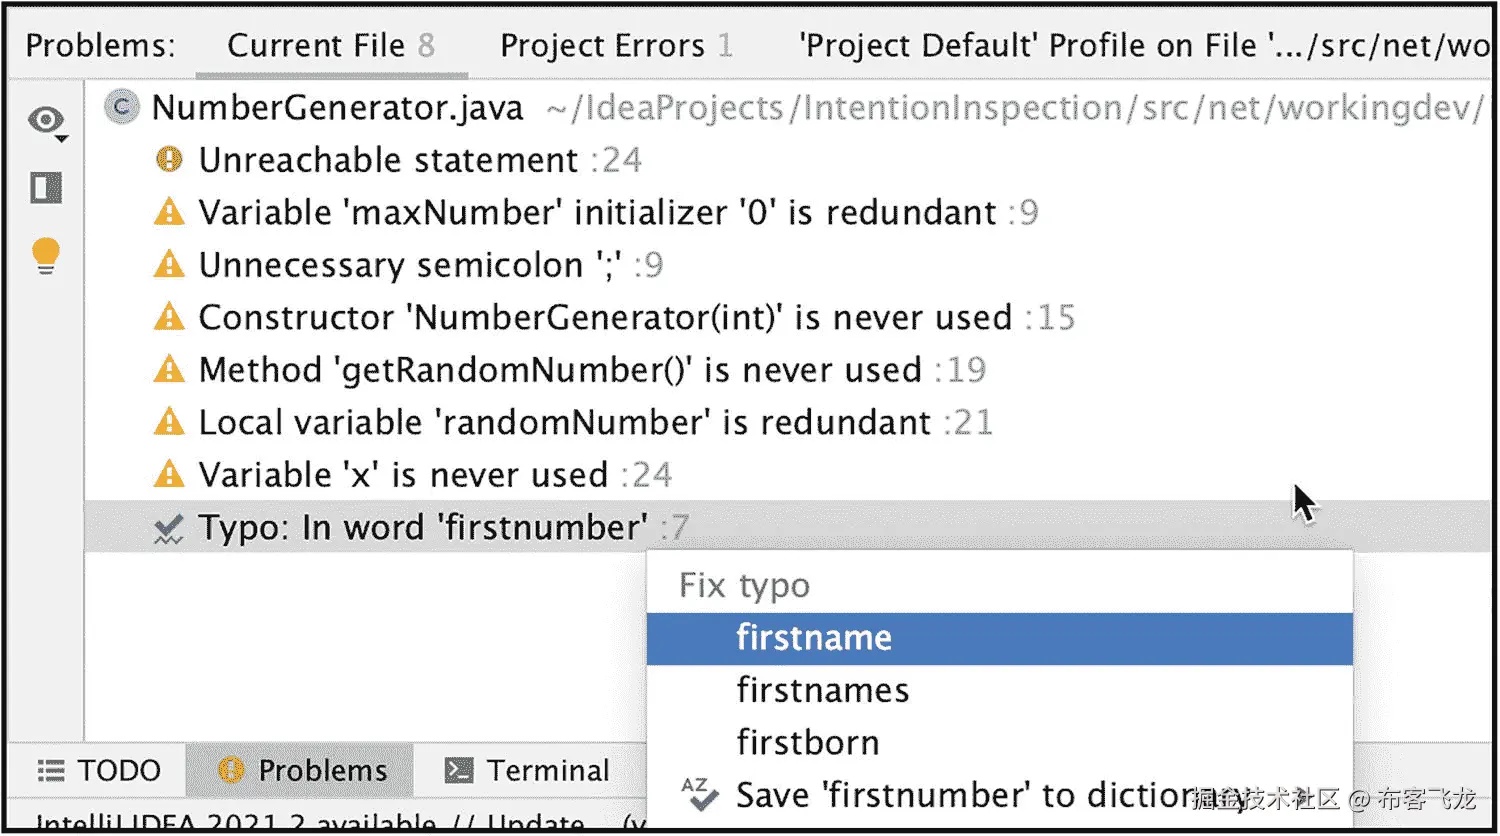Switch to the Project Errors tab
The image size is (1500, 836).
point(616,46)
